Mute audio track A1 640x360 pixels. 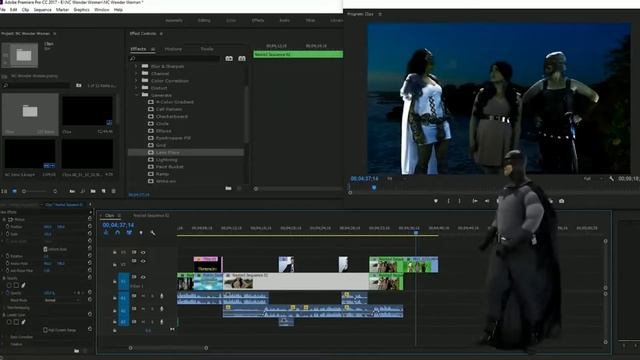(143, 296)
